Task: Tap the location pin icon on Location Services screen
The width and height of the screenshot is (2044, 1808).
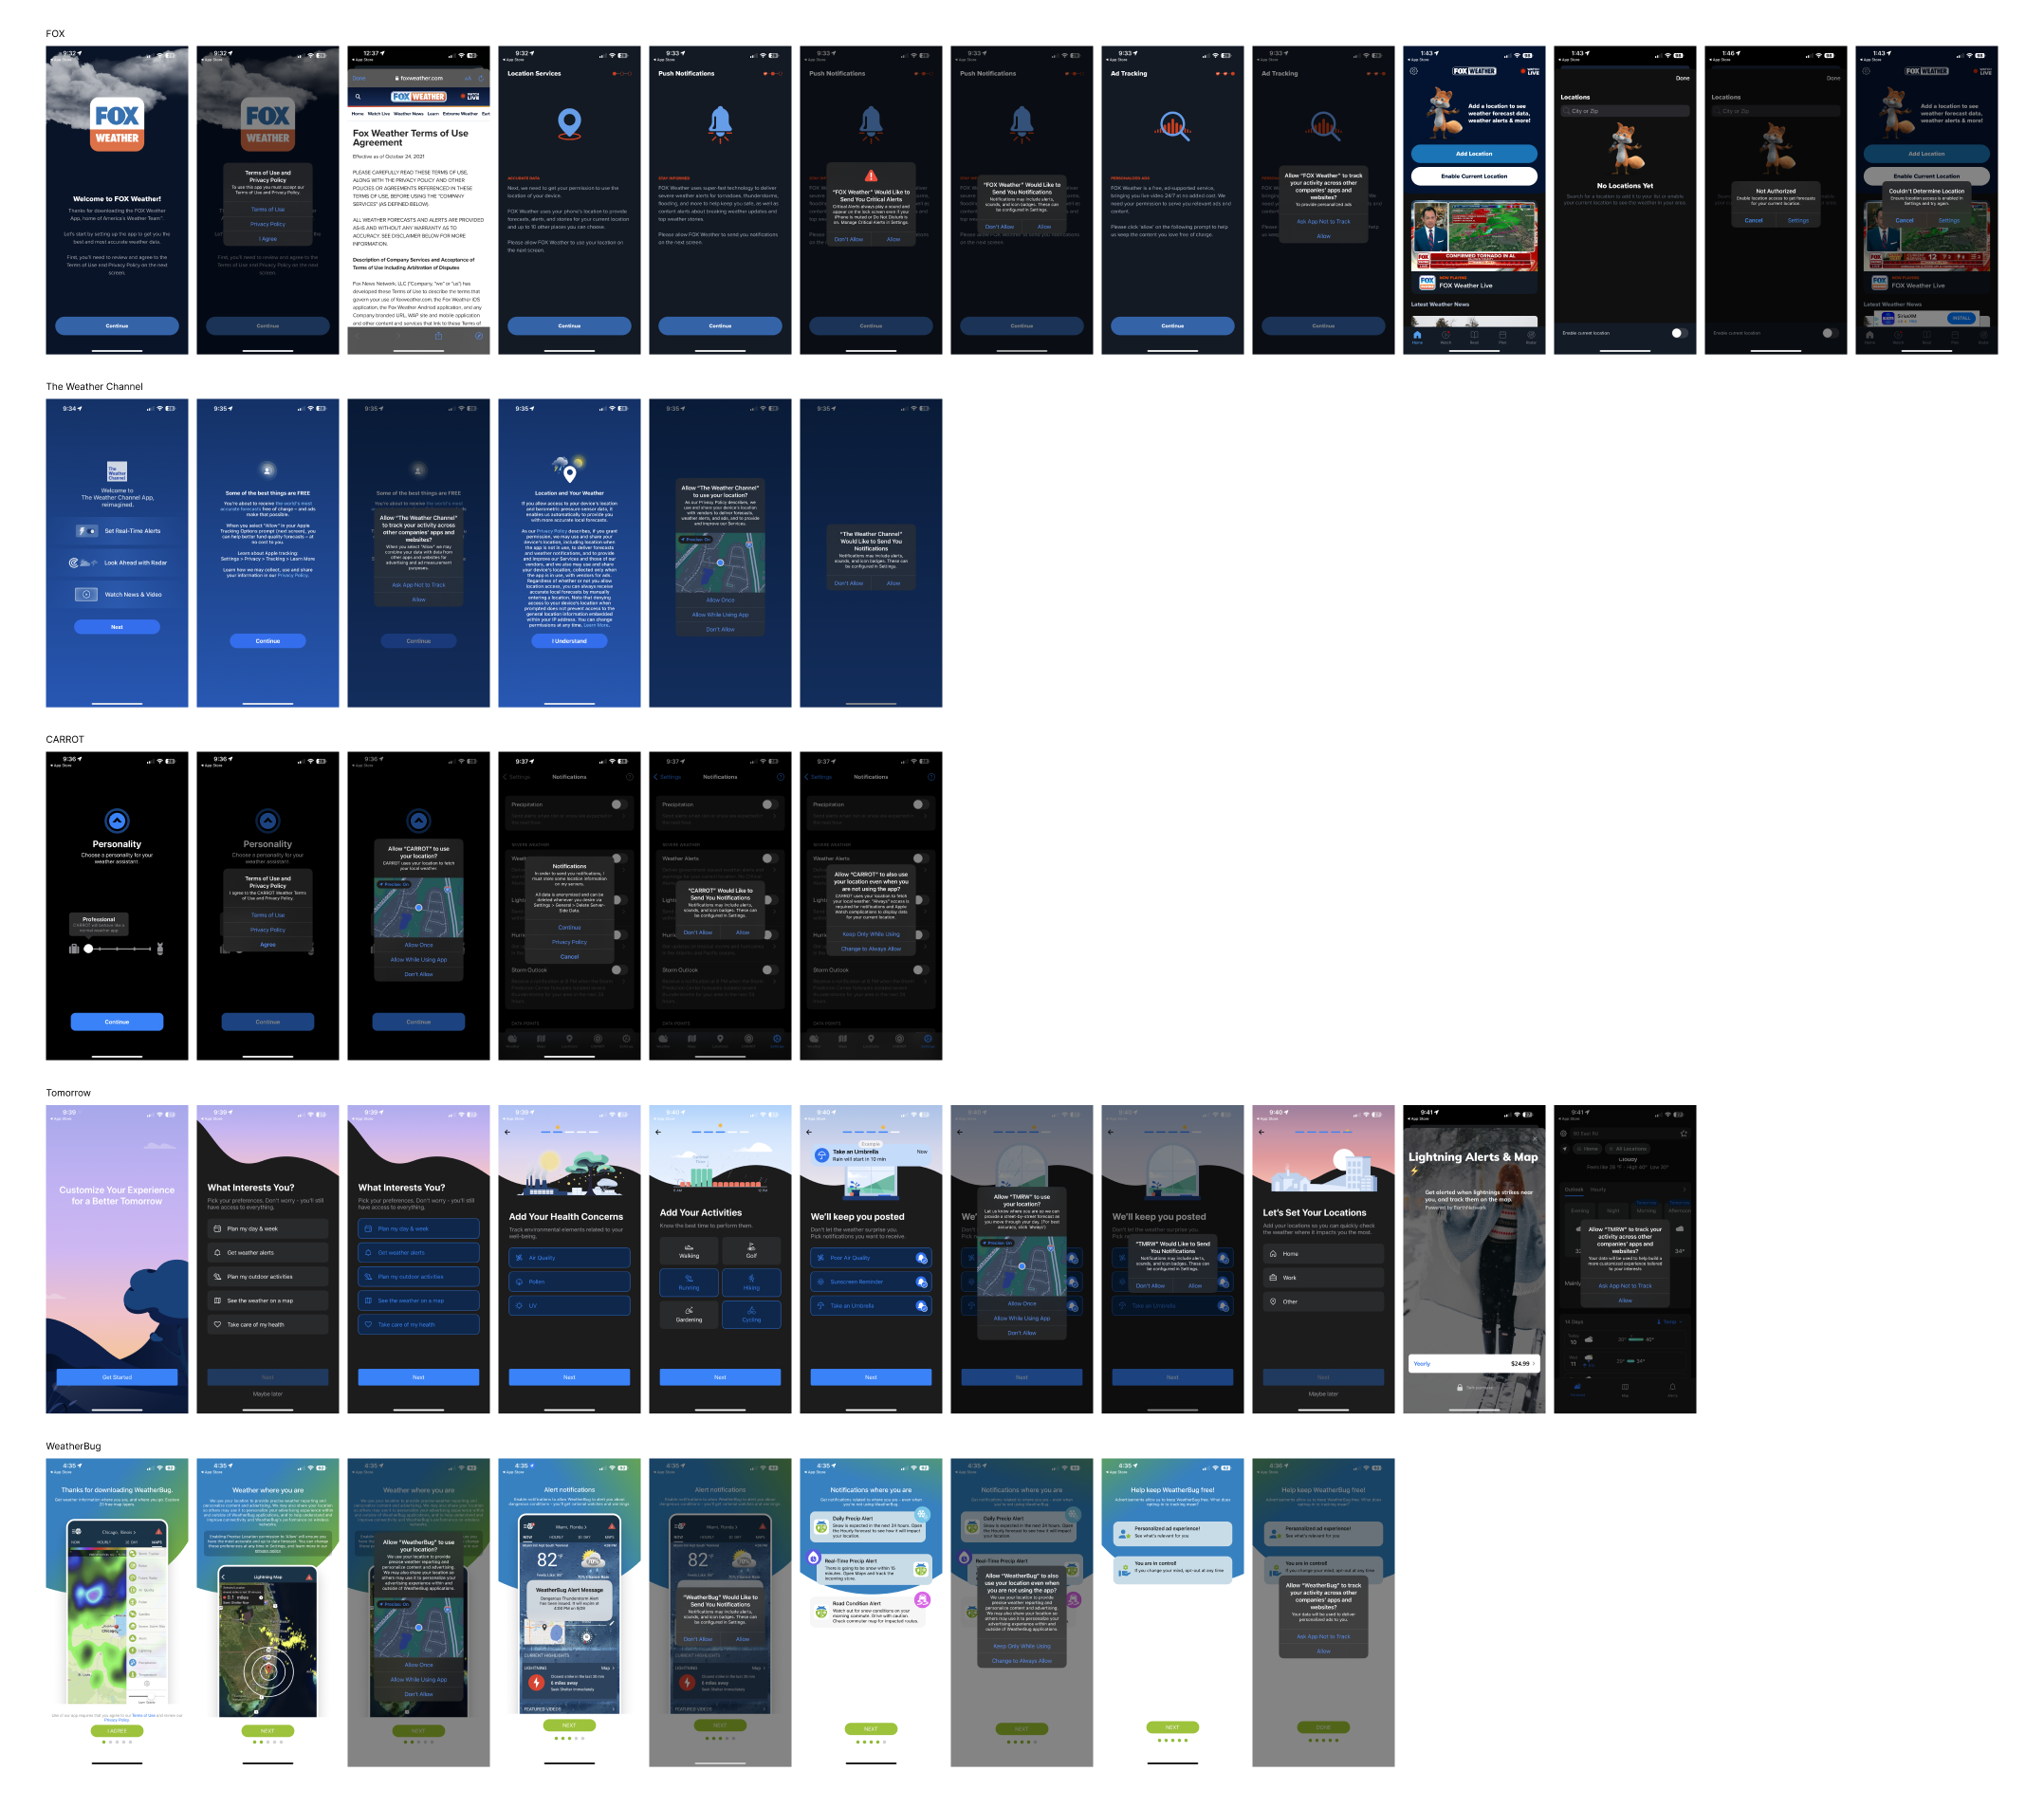Action: (x=569, y=123)
